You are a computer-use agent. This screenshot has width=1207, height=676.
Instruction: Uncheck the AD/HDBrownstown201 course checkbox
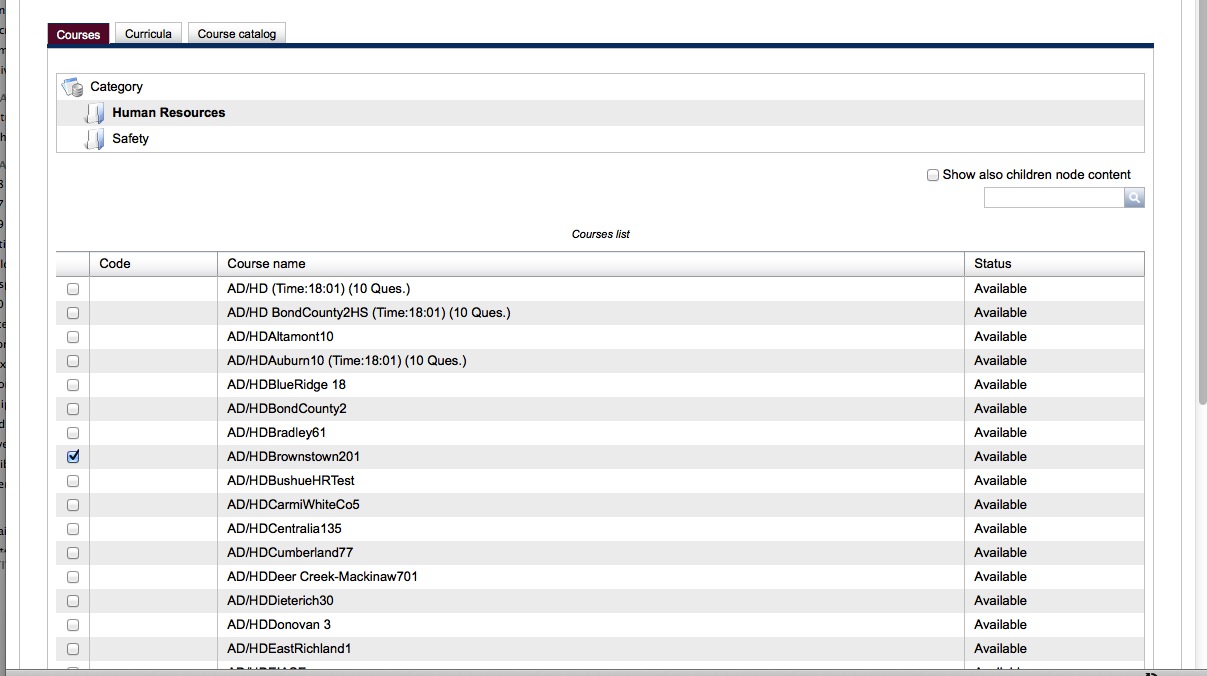[x=73, y=456]
